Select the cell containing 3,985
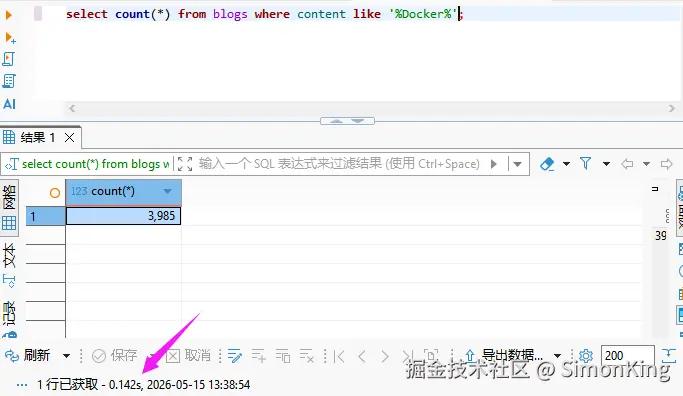The height and width of the screenshot is (396, 683). point(123,216)
